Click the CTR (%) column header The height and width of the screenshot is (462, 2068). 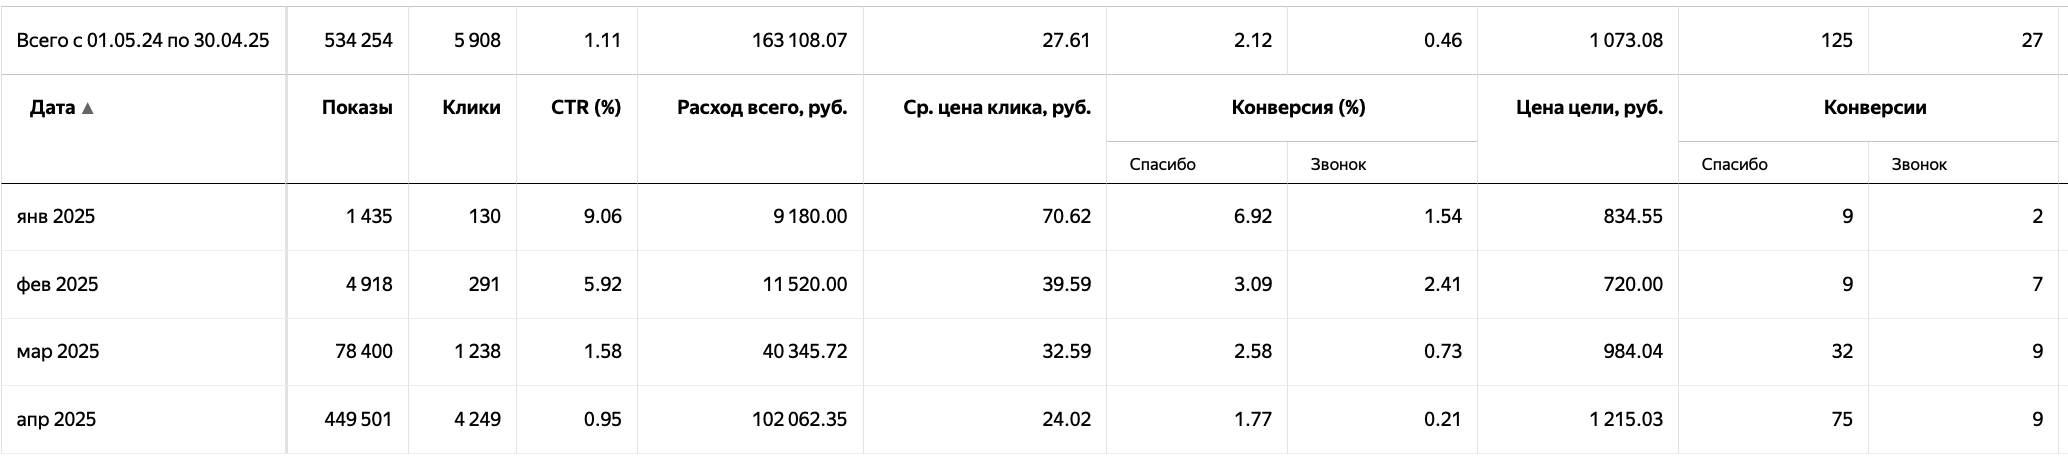click(586, 108)
